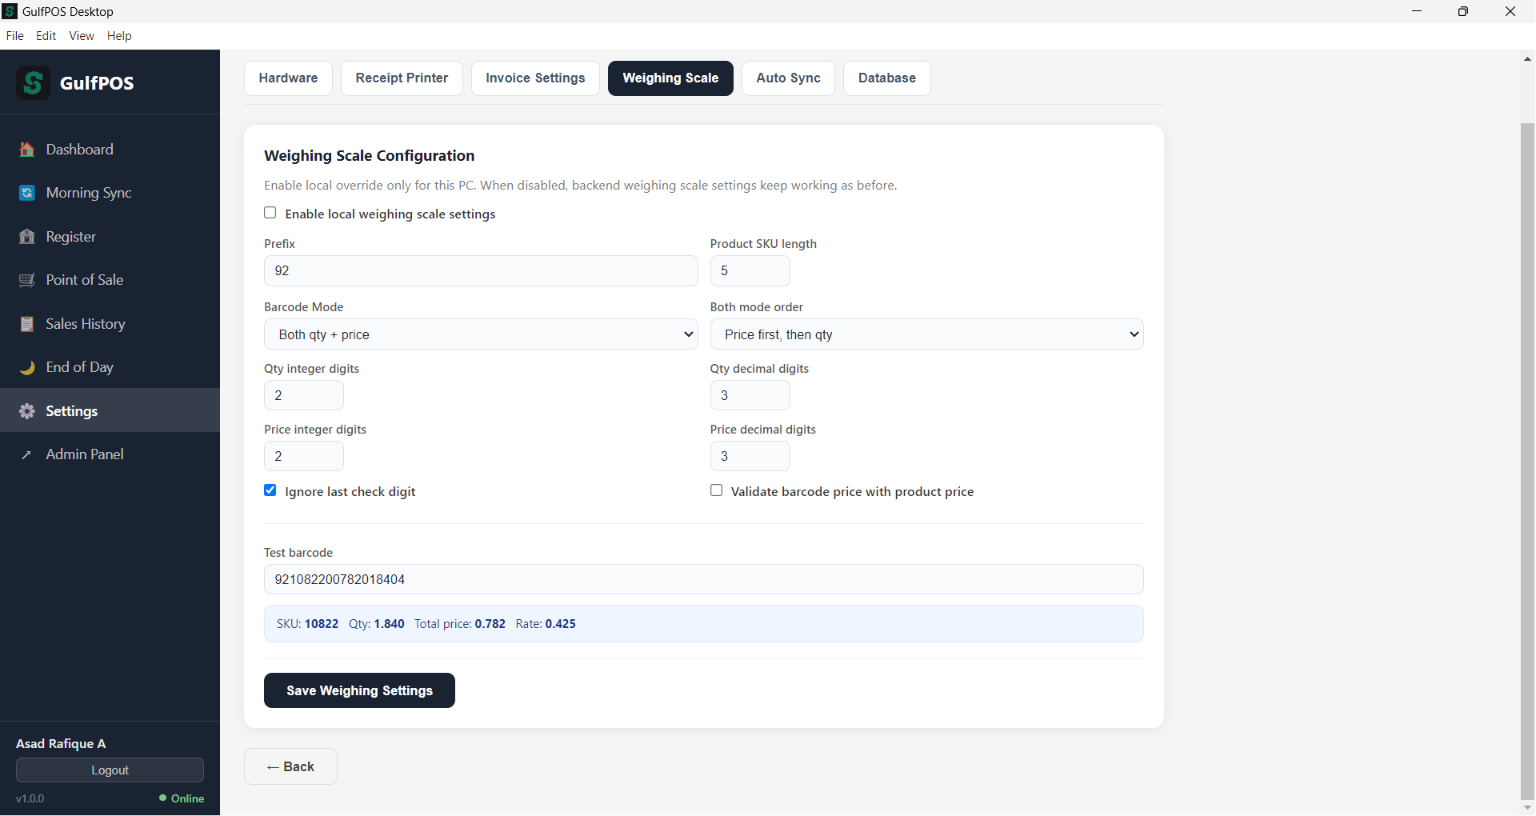
Task: Click the Admin Panel arrow icon
Action: 27,455
